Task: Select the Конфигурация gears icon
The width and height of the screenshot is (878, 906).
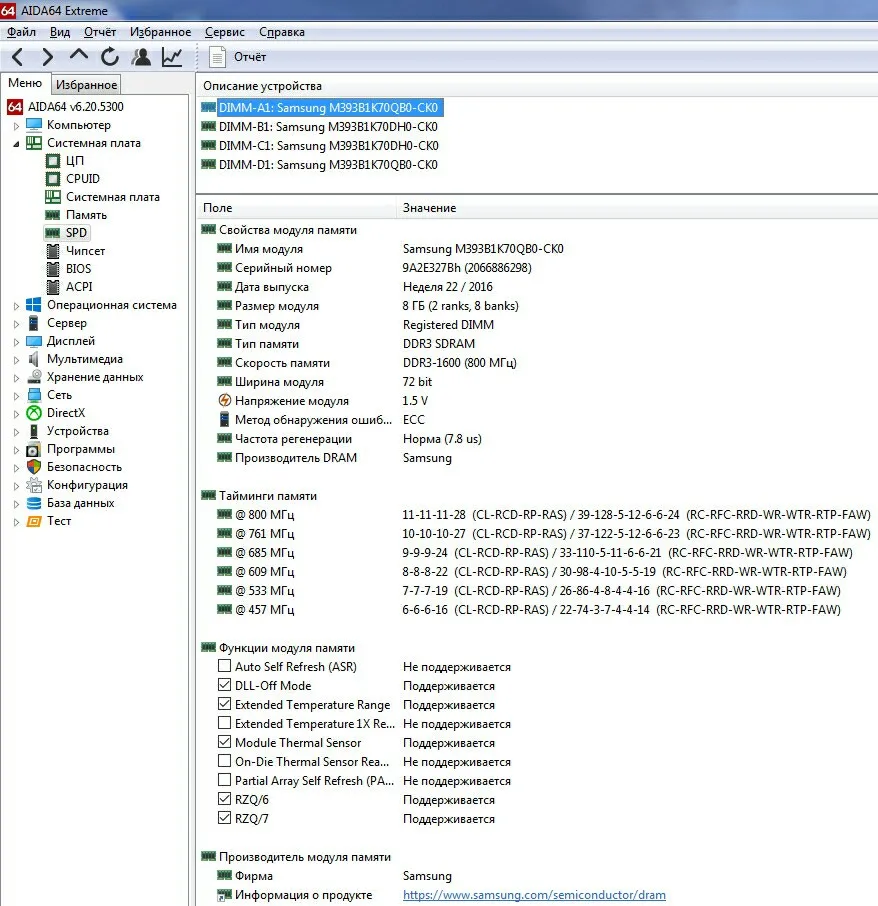Action: pos(34,485)
